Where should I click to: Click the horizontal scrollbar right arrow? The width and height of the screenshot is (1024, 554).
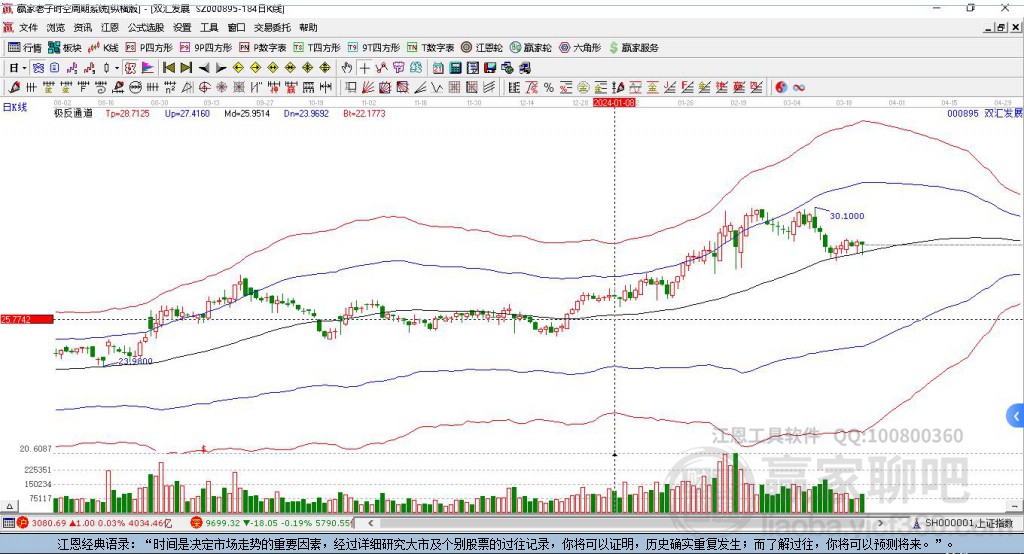point(880,523)
